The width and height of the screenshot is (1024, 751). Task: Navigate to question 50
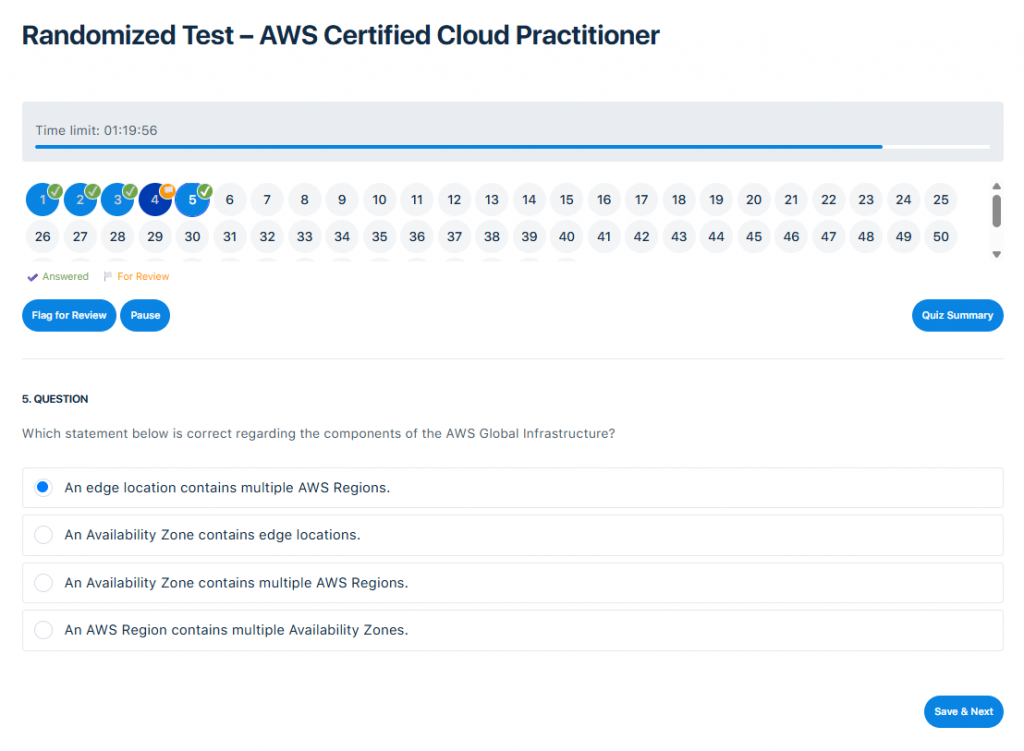[940, 236]
